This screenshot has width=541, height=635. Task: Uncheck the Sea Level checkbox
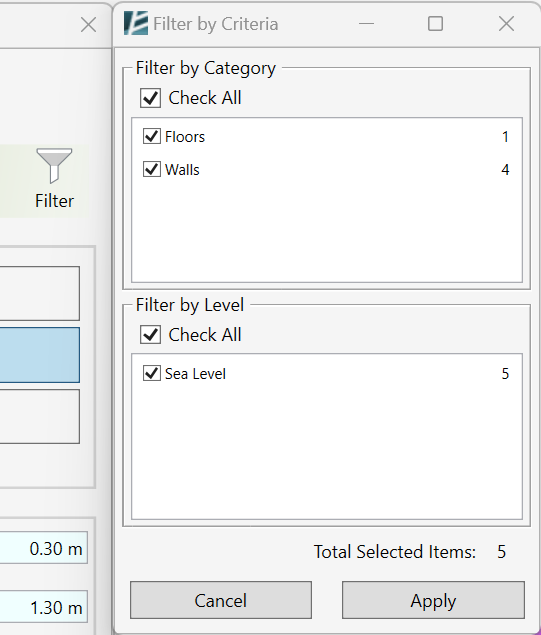pyautogui.click(x=151, y=373)
